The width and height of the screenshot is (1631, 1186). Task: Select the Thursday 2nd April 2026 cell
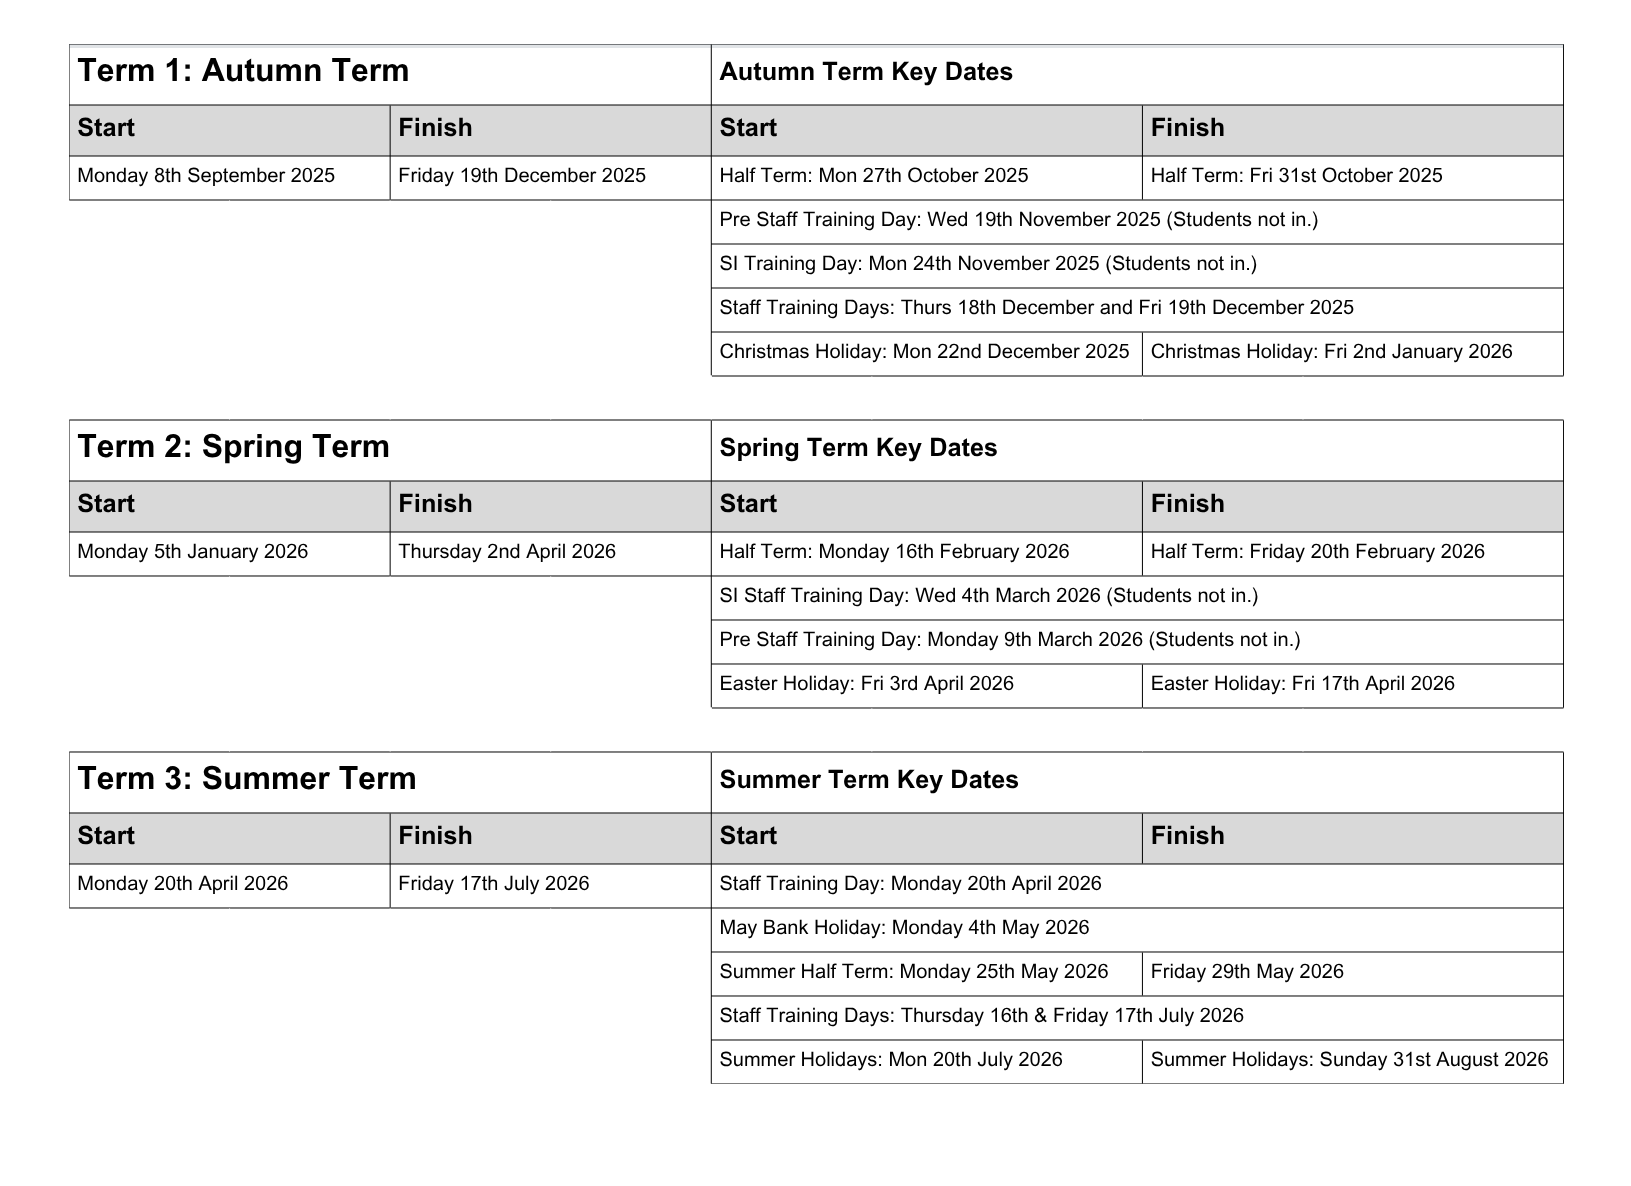click(x=507, y=552)
